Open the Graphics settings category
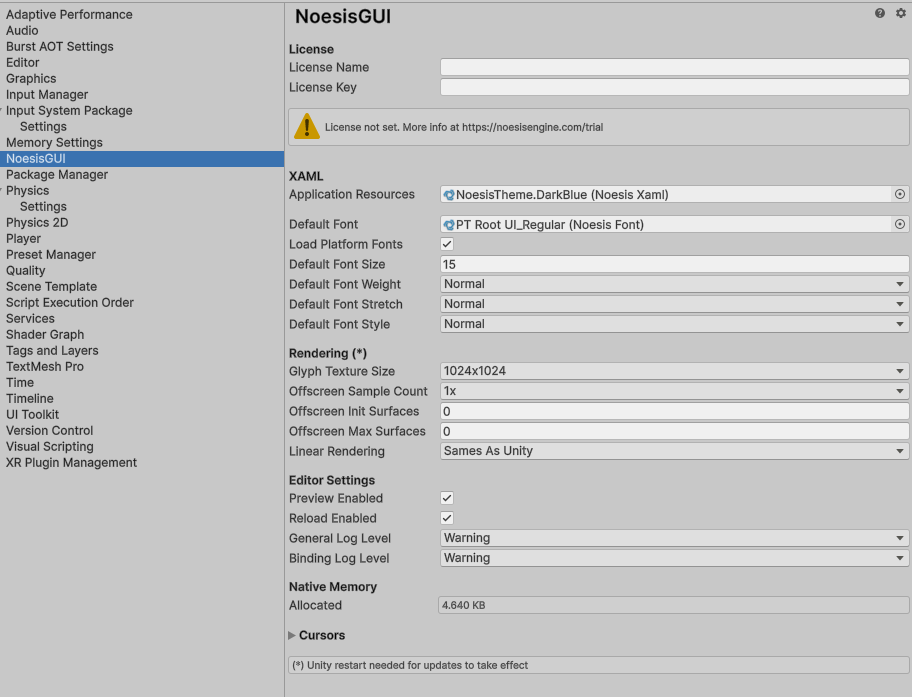Screen dimensions: 912x697 (31, 79)
